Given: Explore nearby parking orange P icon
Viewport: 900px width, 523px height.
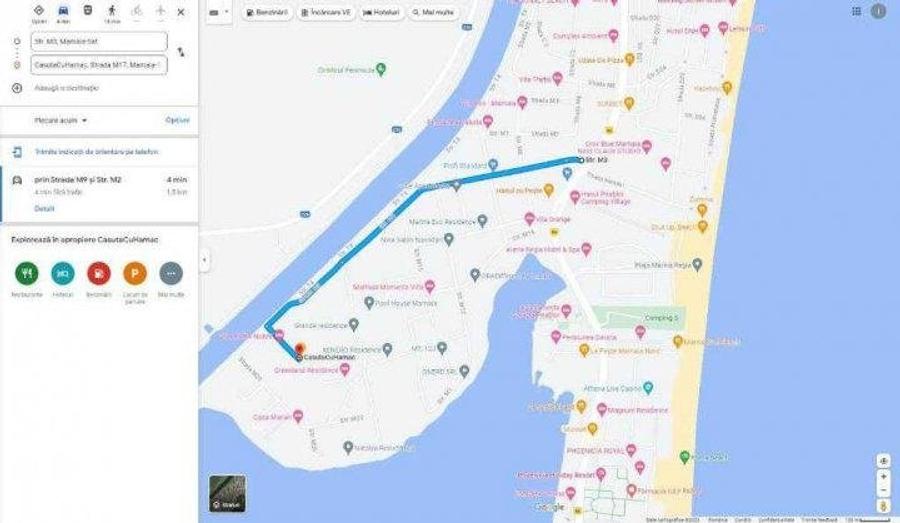Looking at the screenshot, I should click(x=135, y=273).
